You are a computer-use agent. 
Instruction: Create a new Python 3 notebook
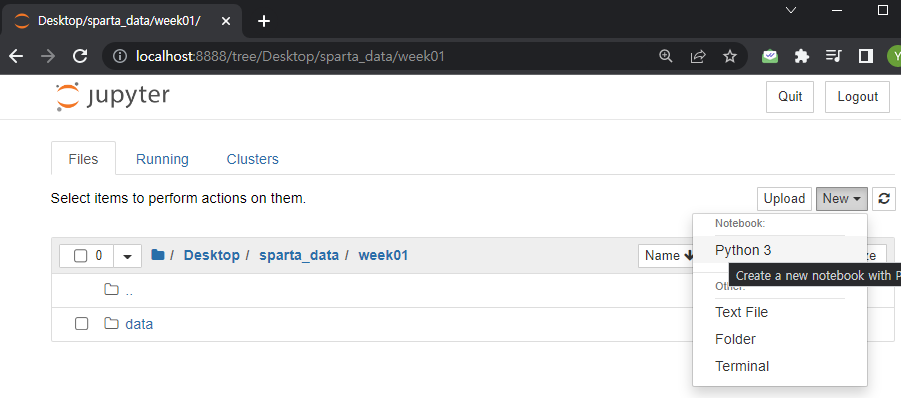tap(780, 250)
